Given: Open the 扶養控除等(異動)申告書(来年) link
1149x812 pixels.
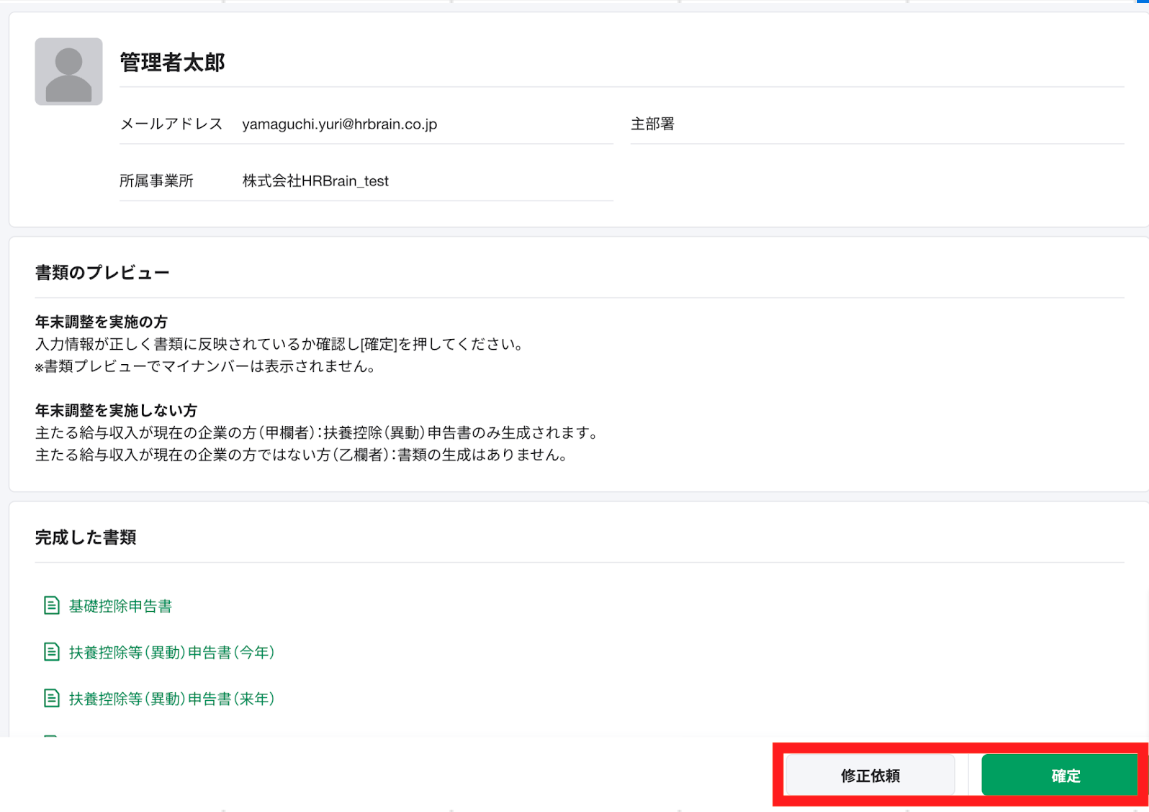Looking at the screenshot, I should pyautogui.click(x=171, y=698).
